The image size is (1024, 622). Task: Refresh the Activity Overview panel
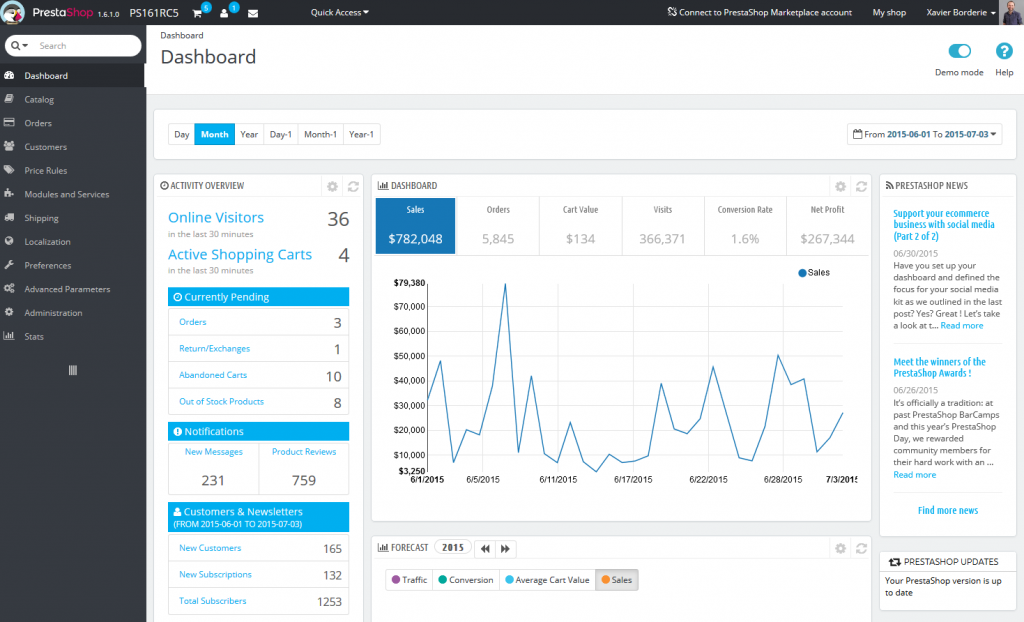click(x=352, y=186)
